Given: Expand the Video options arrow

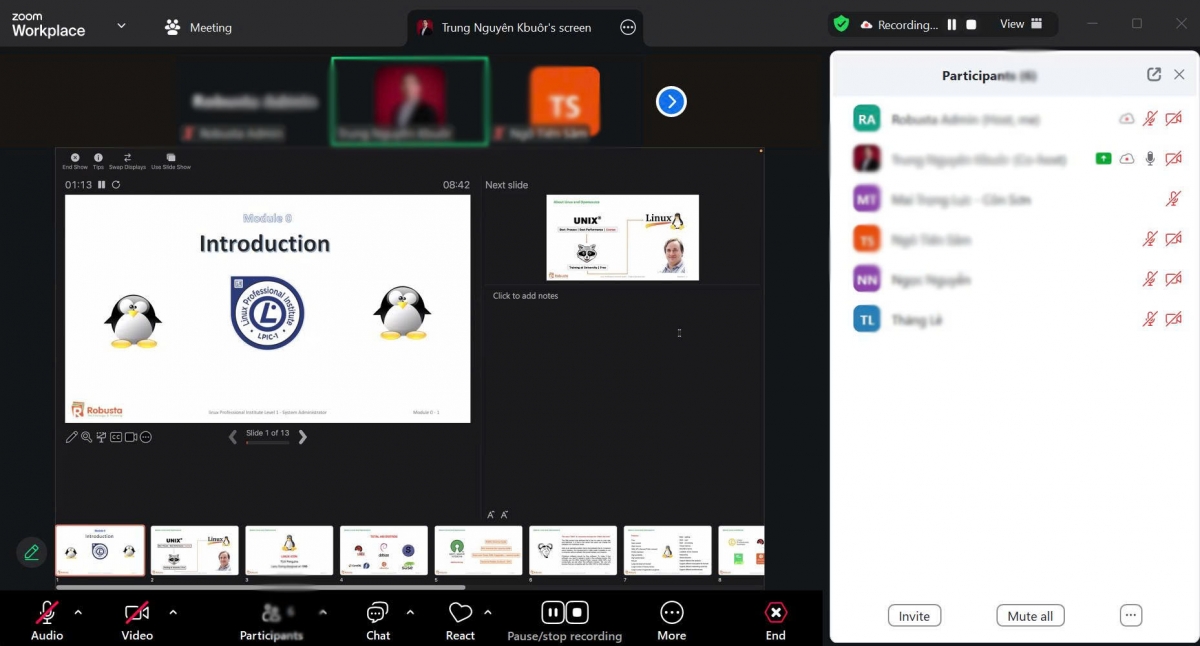Looking at the screenshot, I should click(173, 612).
